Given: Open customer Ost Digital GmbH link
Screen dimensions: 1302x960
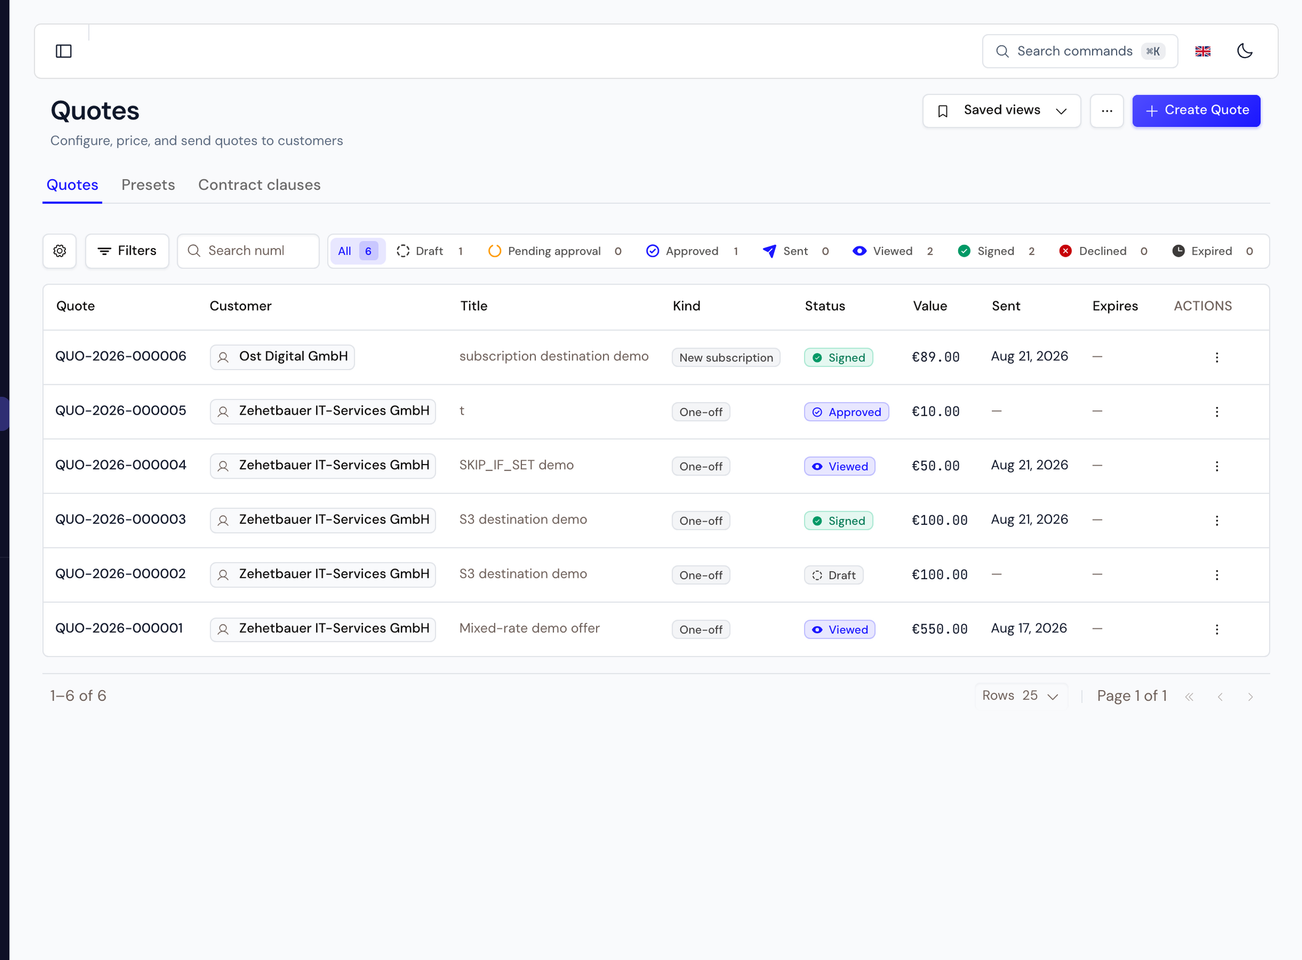Looking at the screenshot, I should [x=282, y=357].
